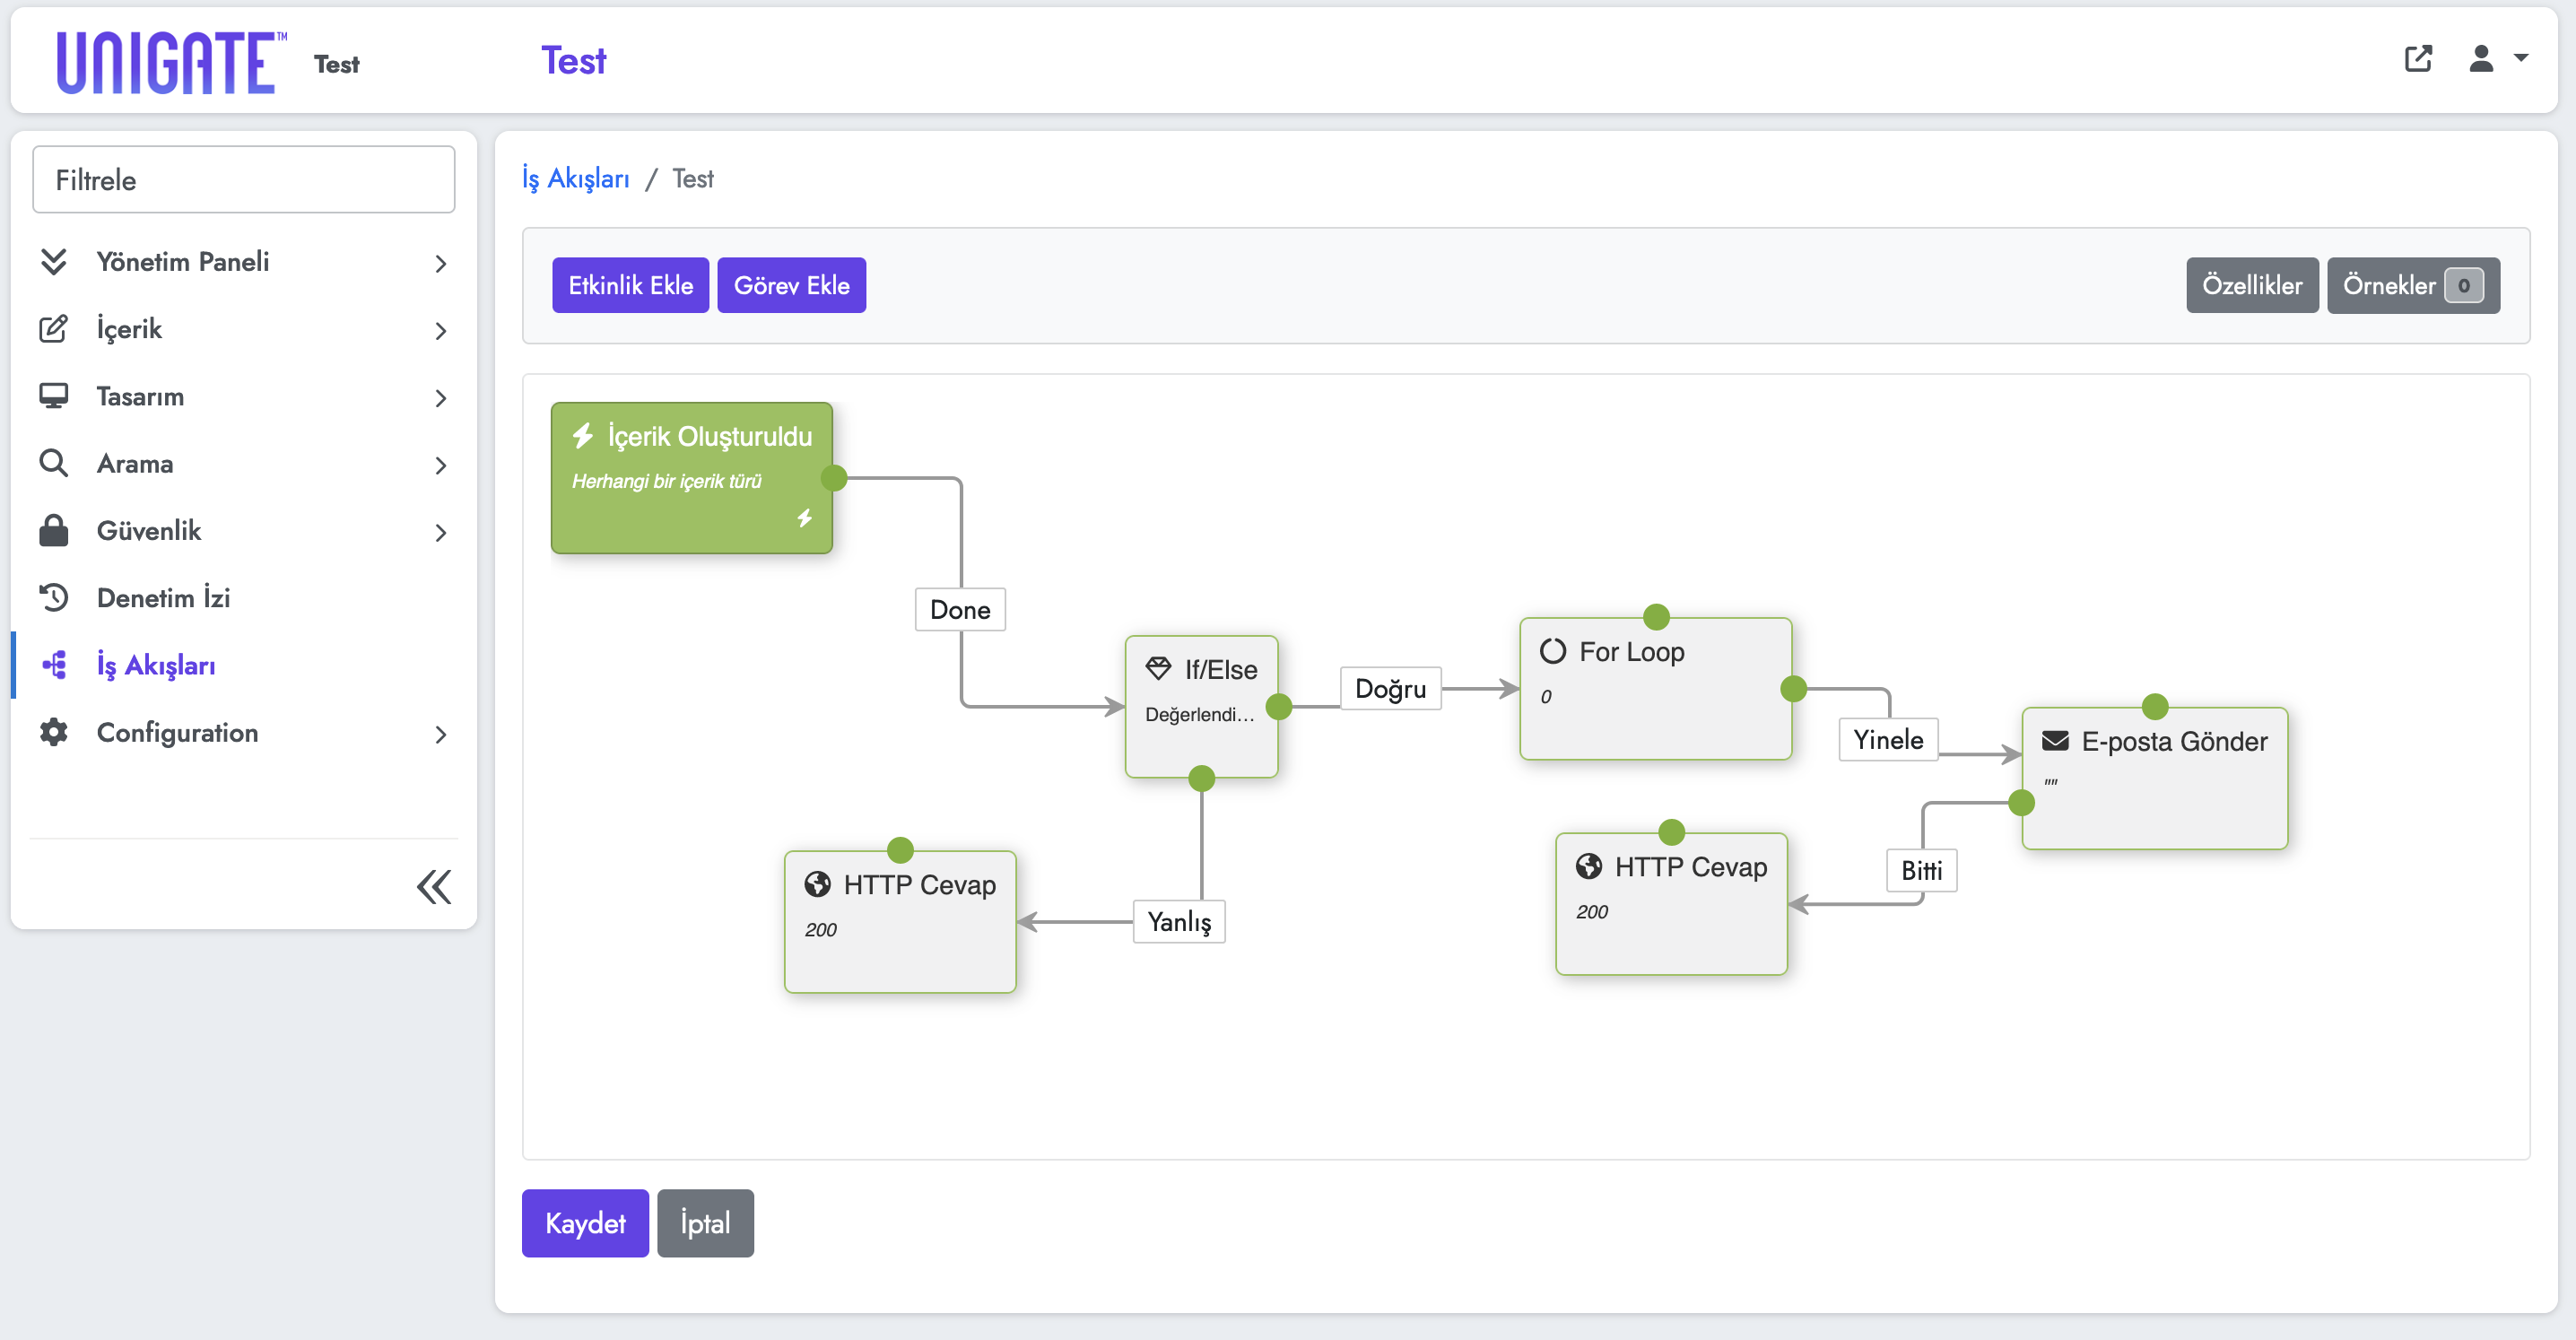Open Tasarım menu item
Viewport: 2576px width, 1340px height.
coord(244,396)
